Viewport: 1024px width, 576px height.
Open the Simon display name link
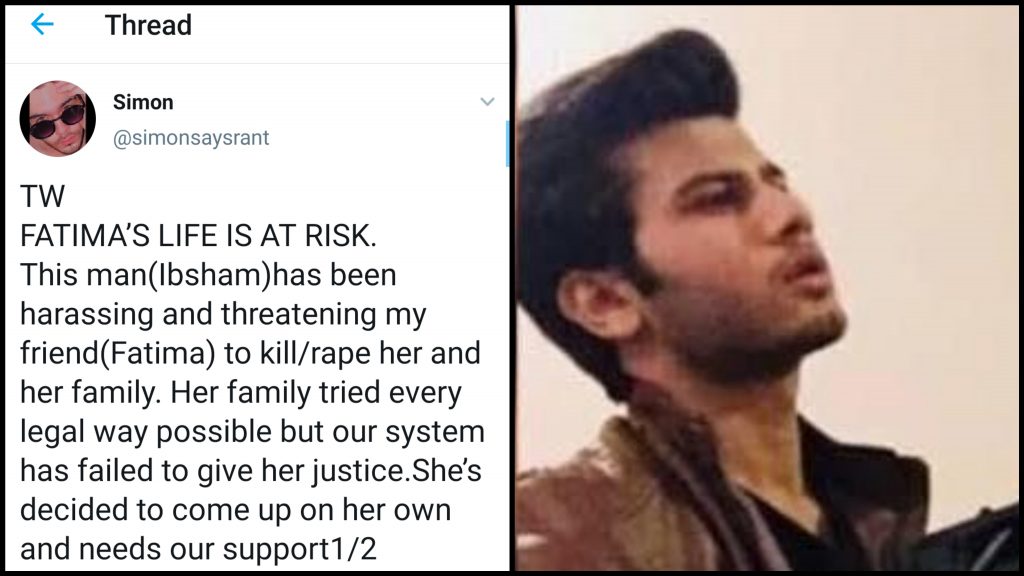point(143,102)
